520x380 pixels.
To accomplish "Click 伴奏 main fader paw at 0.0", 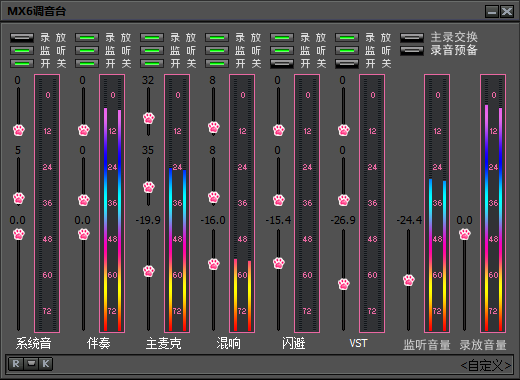I will pyautogui.click(x=84, y=234).
